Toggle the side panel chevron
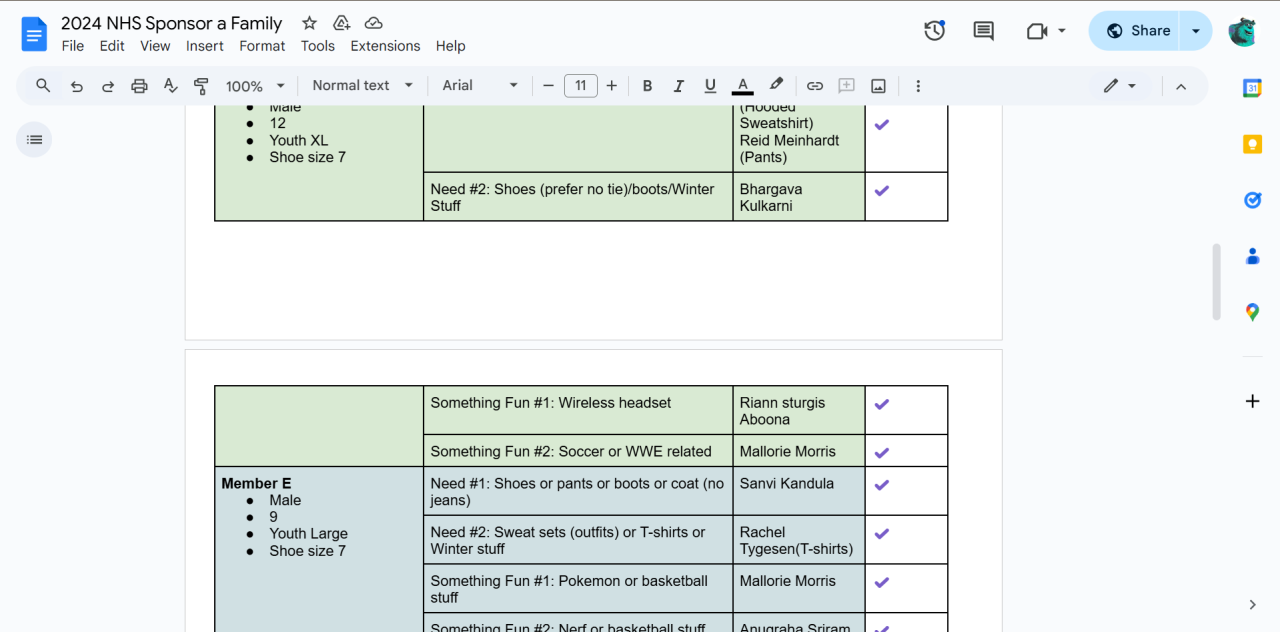 click(x=1252, y=604)
